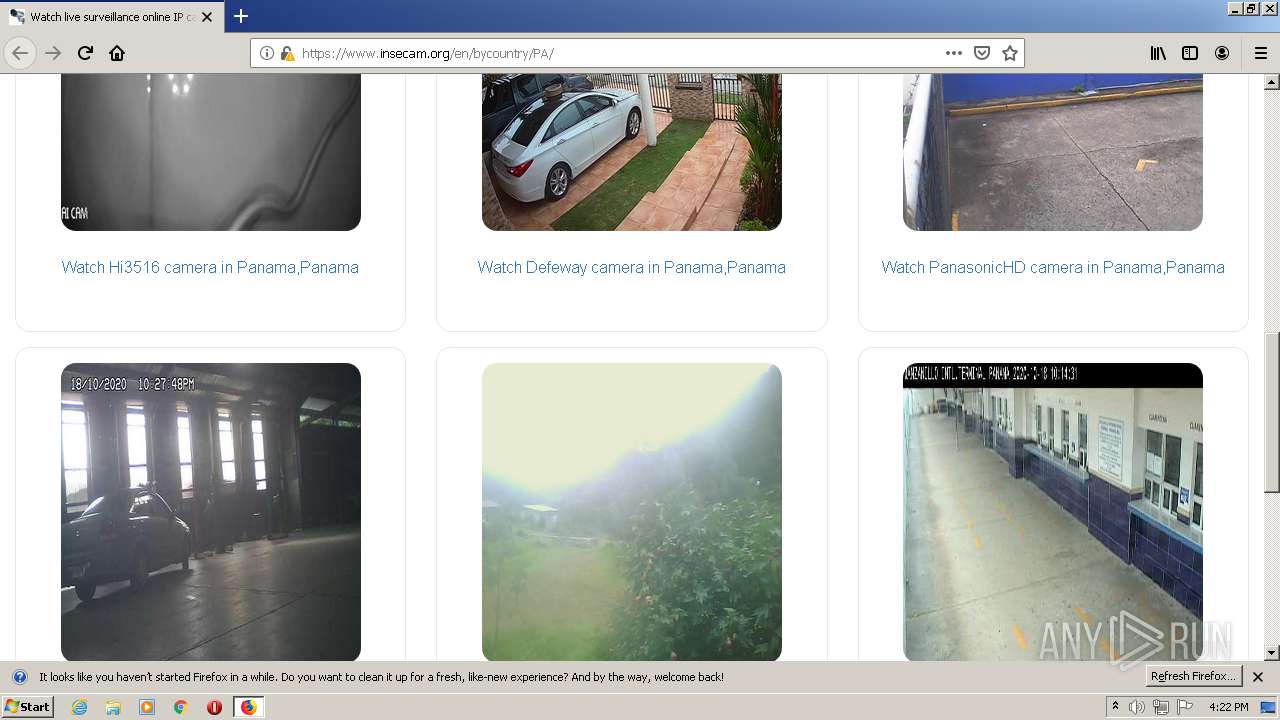Click the Refresh Firefox button

1193,676
